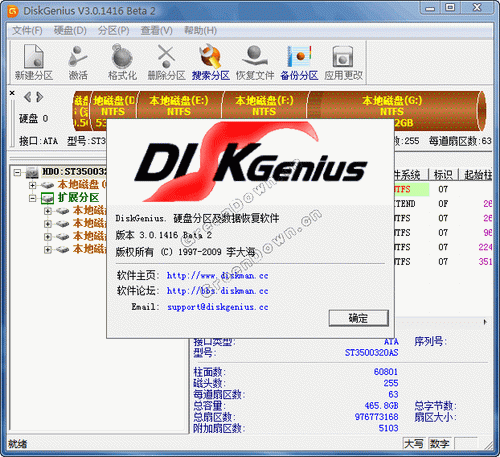Click the Format (格式化) toolbar icon
The width and height of the screenshot is (500, 457).
(122, 63)
